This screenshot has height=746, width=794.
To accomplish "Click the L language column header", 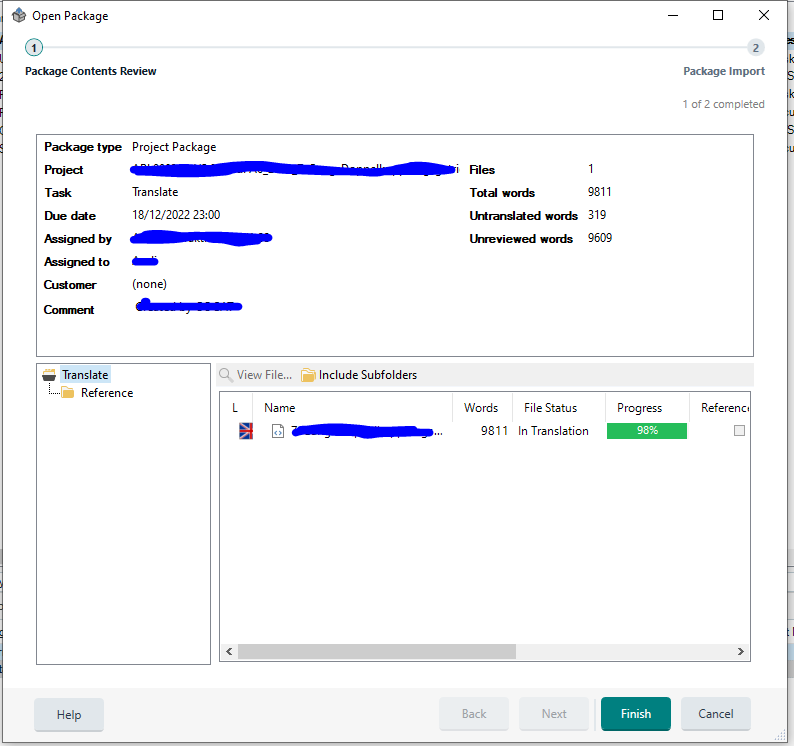I will pyautogui.click(x=235, y=408).
